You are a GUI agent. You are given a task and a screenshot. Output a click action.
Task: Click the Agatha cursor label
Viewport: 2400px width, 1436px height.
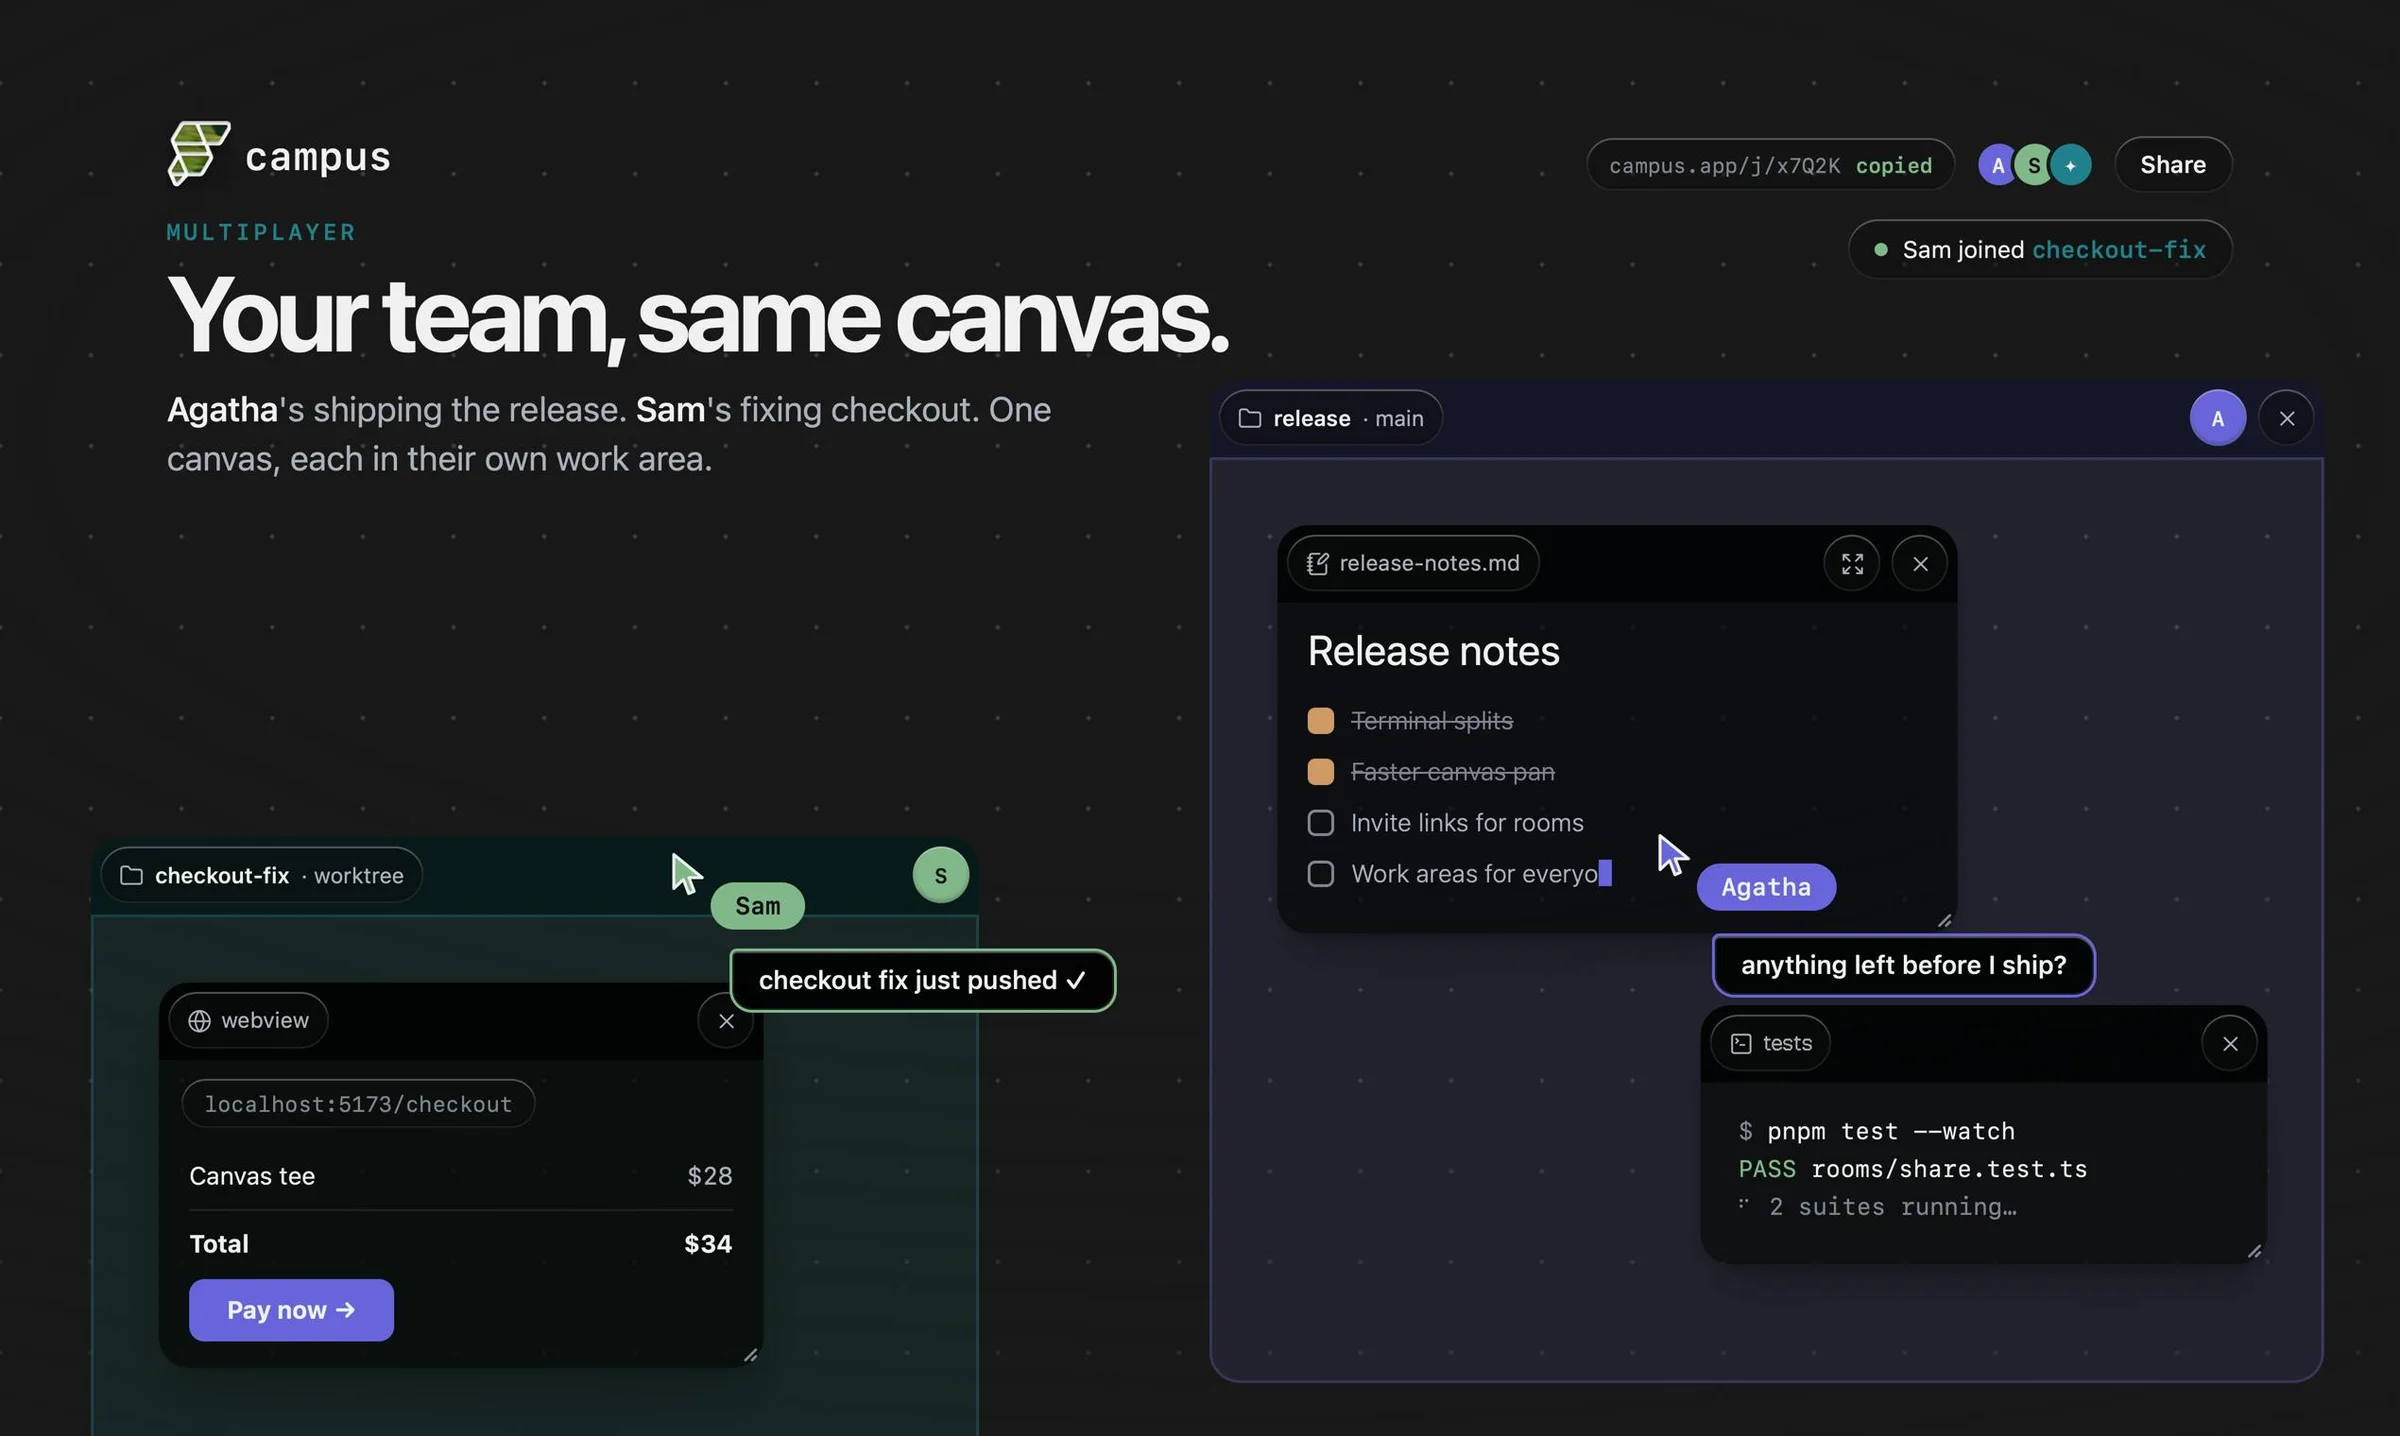1765,887
